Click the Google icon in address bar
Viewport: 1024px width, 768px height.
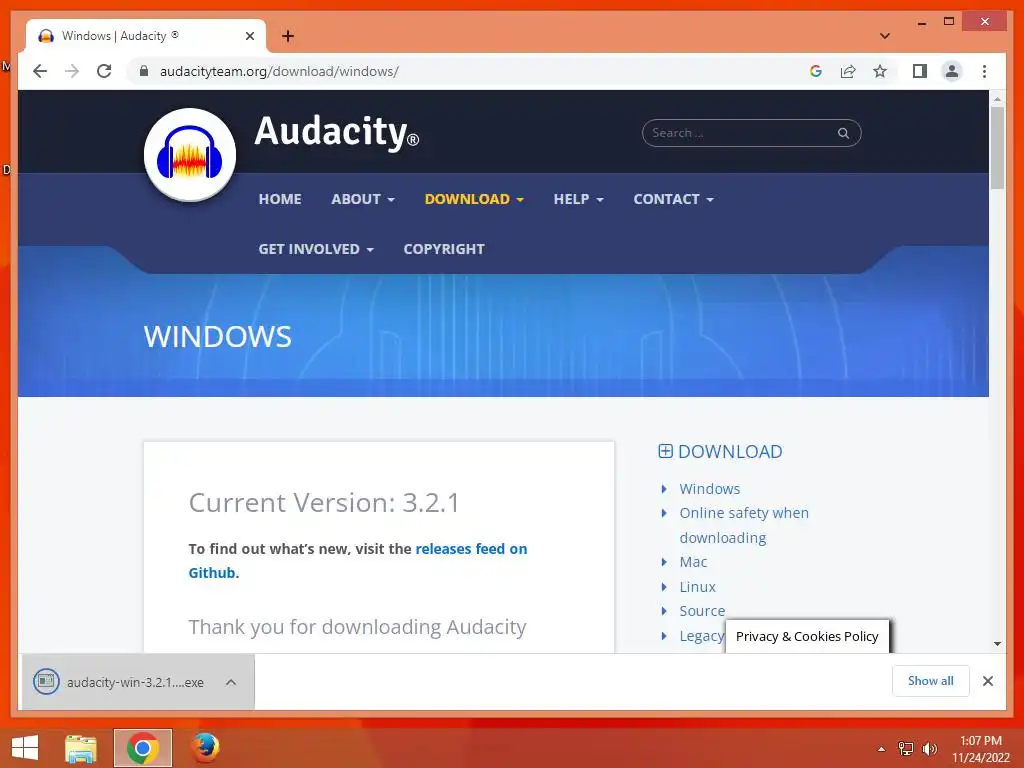click(x=816, y=71)
